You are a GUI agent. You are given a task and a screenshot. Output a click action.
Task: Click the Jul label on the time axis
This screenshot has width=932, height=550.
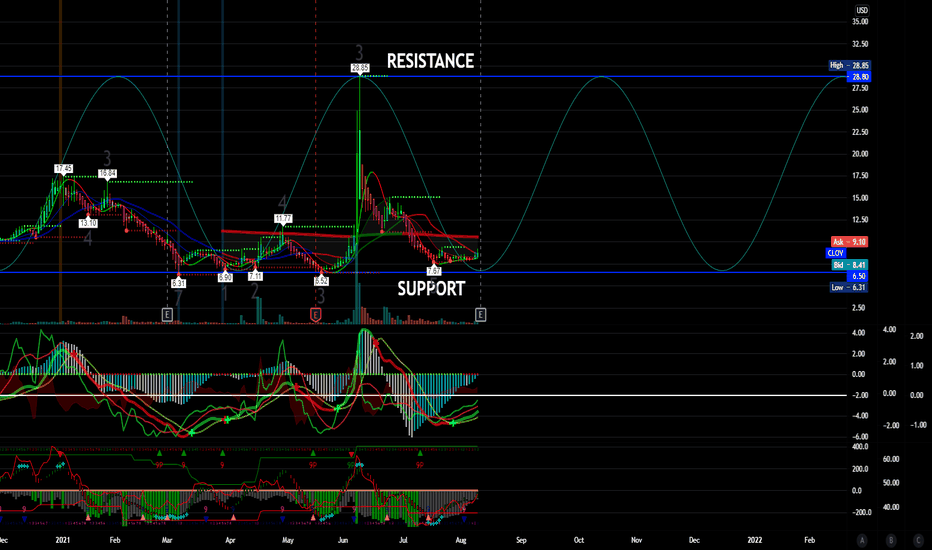pos(404,540)
